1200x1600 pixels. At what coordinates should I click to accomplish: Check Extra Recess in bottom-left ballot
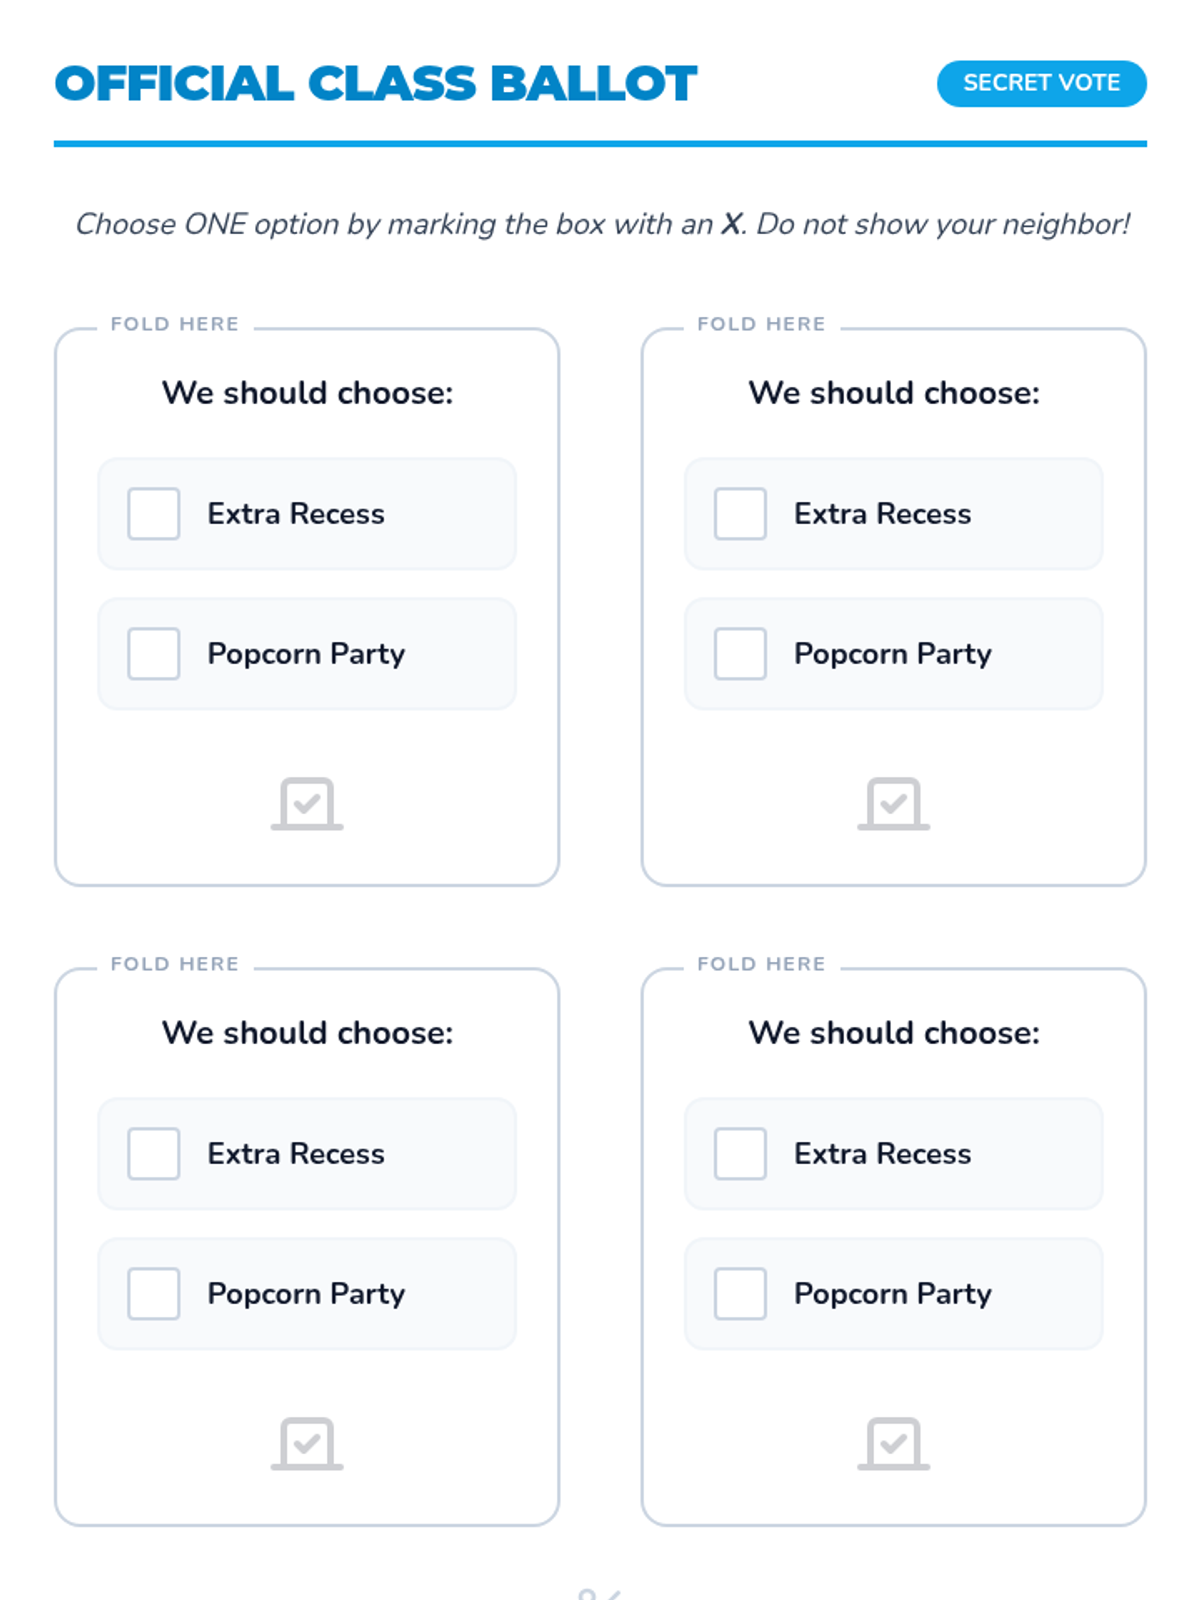pos(154,1154)
